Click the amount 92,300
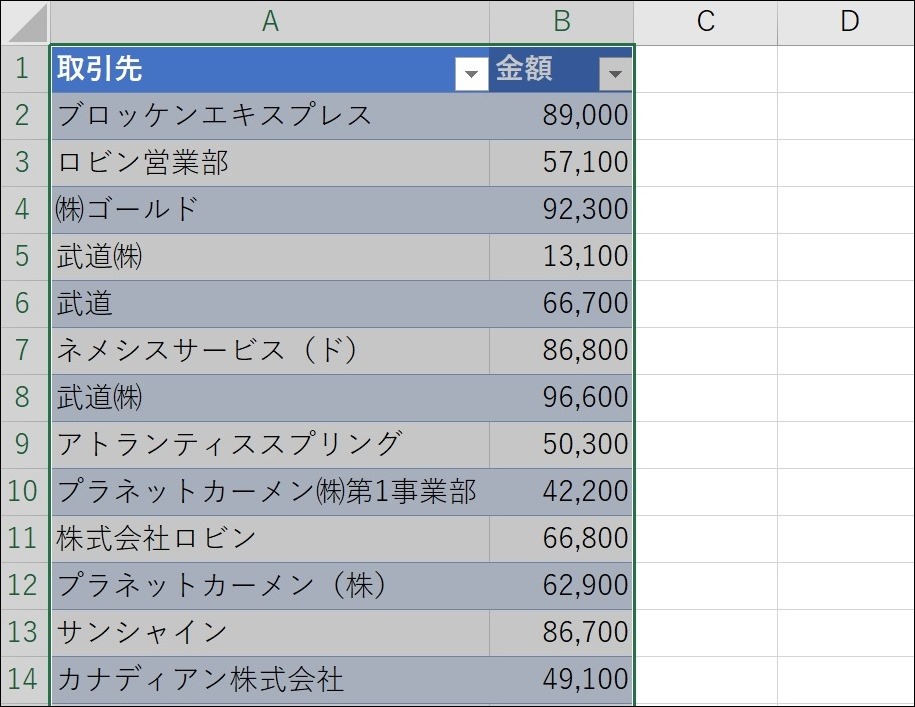915x707 pixels. click(561, 210)
